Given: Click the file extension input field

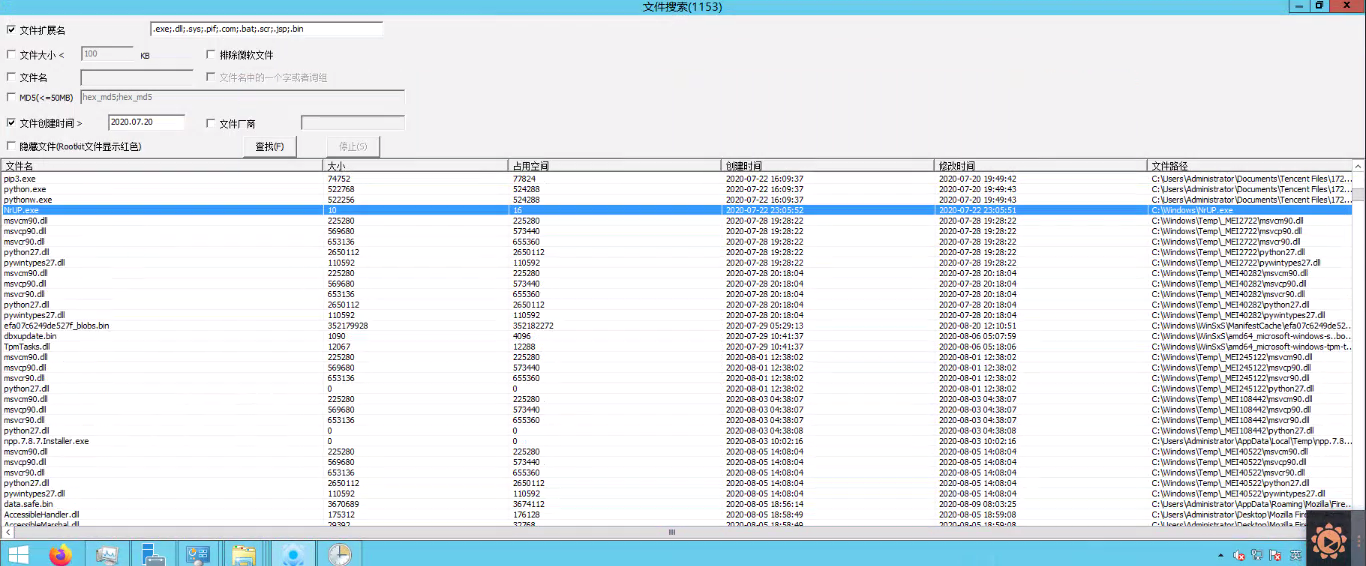Looking at the screenshot, I should pos(266,29).
